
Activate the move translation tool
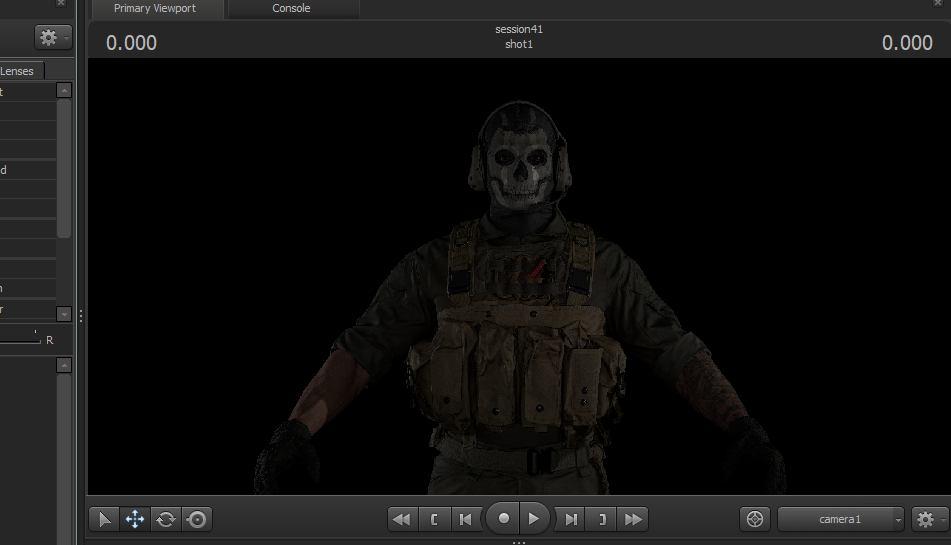point(135,520)
